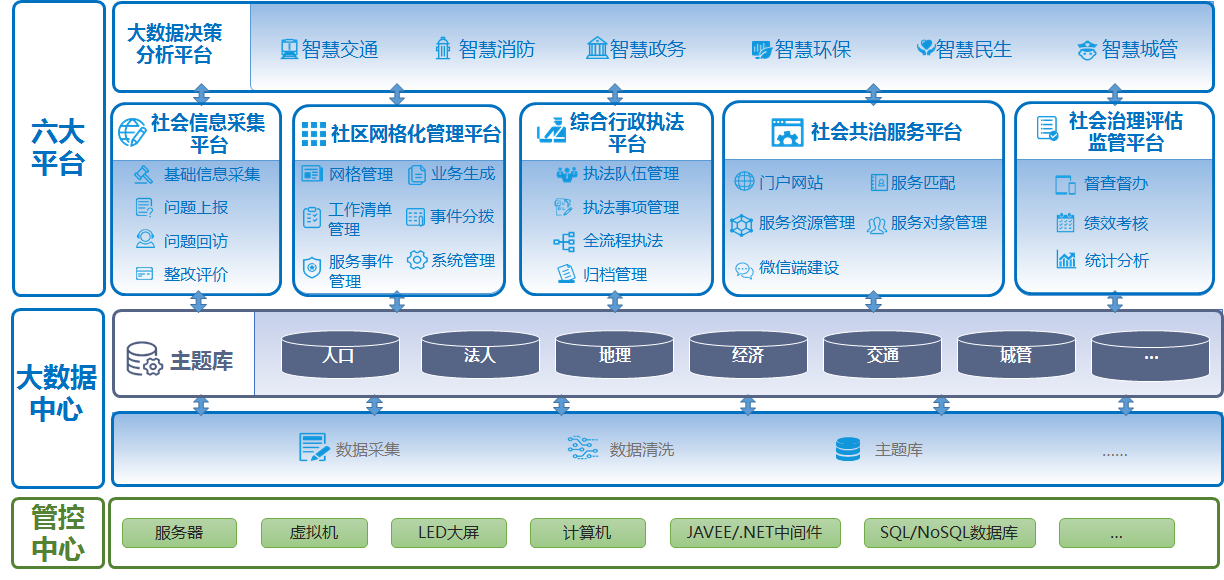This screenshot has width=1224, height=580.
Task: Select the 人口 database cylinder
Action: pos(341,355)
